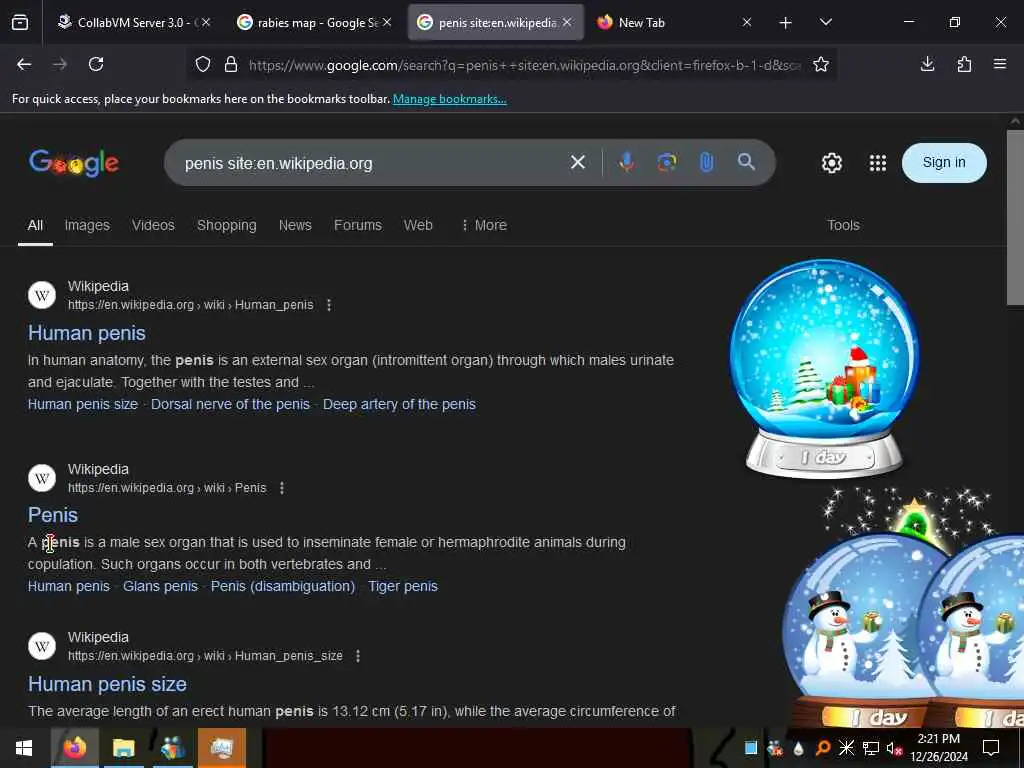Click the paperclip attach icon in the search box
Screen dimensions: 1024x768
[707, 162]
